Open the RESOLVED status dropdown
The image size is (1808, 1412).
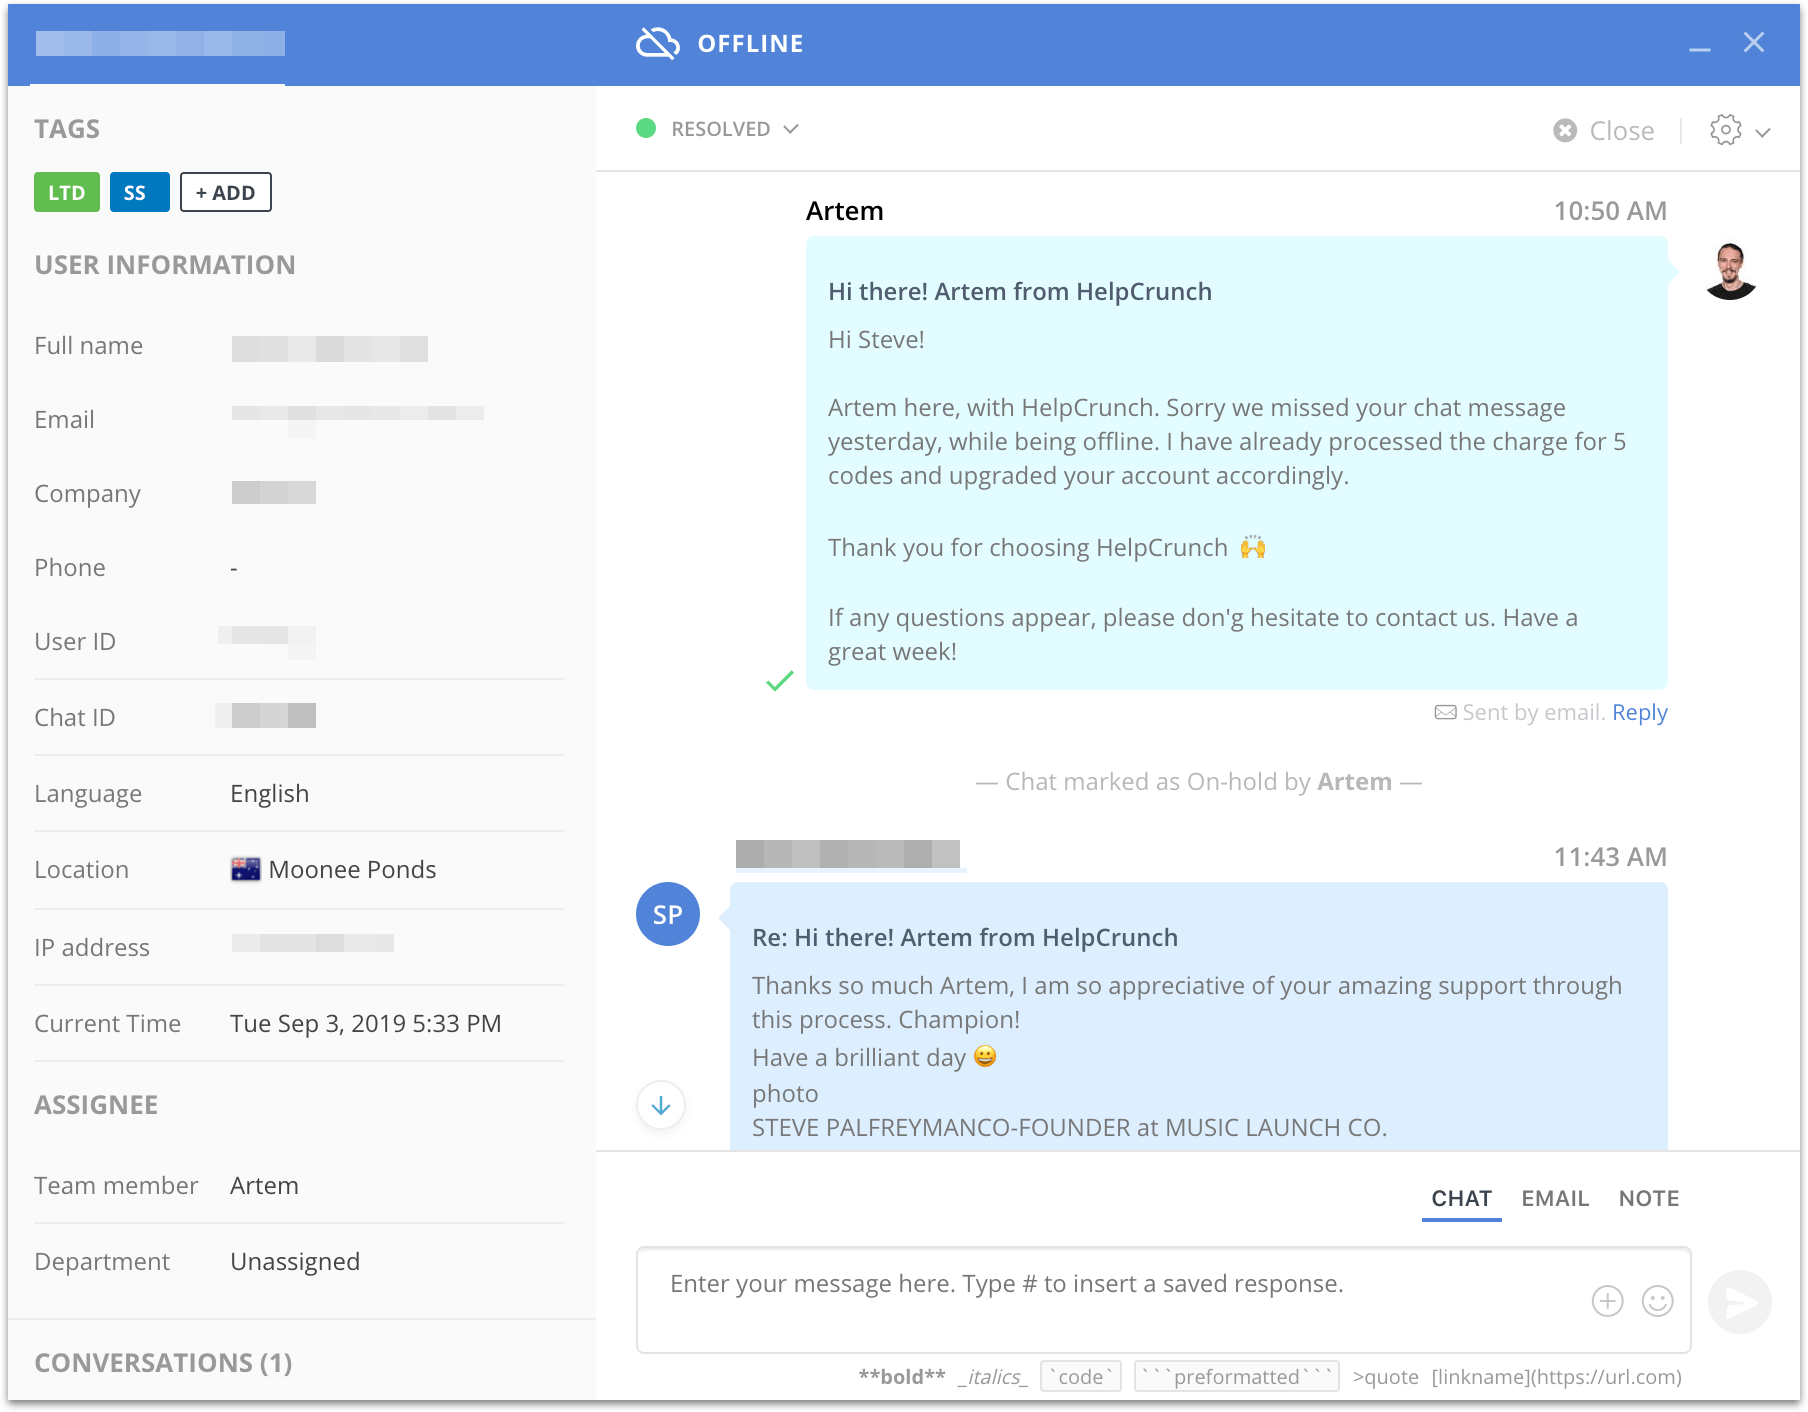tap(718, 129)
